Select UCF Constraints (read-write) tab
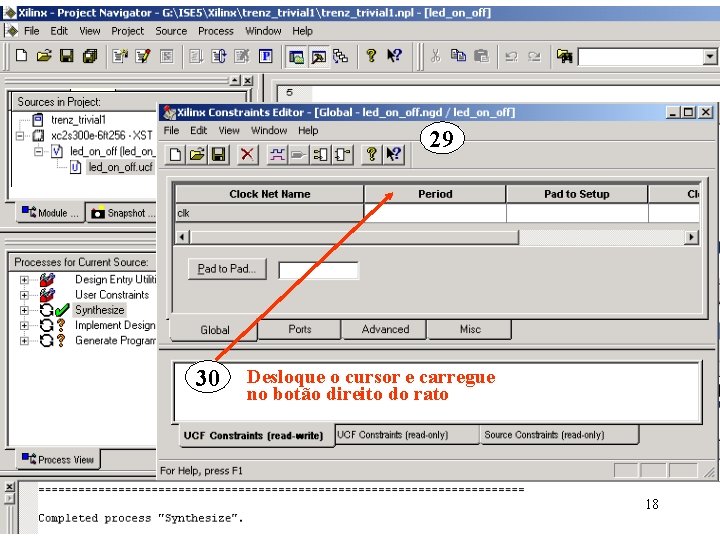The width and height of the screenshot is (720, 540). 253,436
